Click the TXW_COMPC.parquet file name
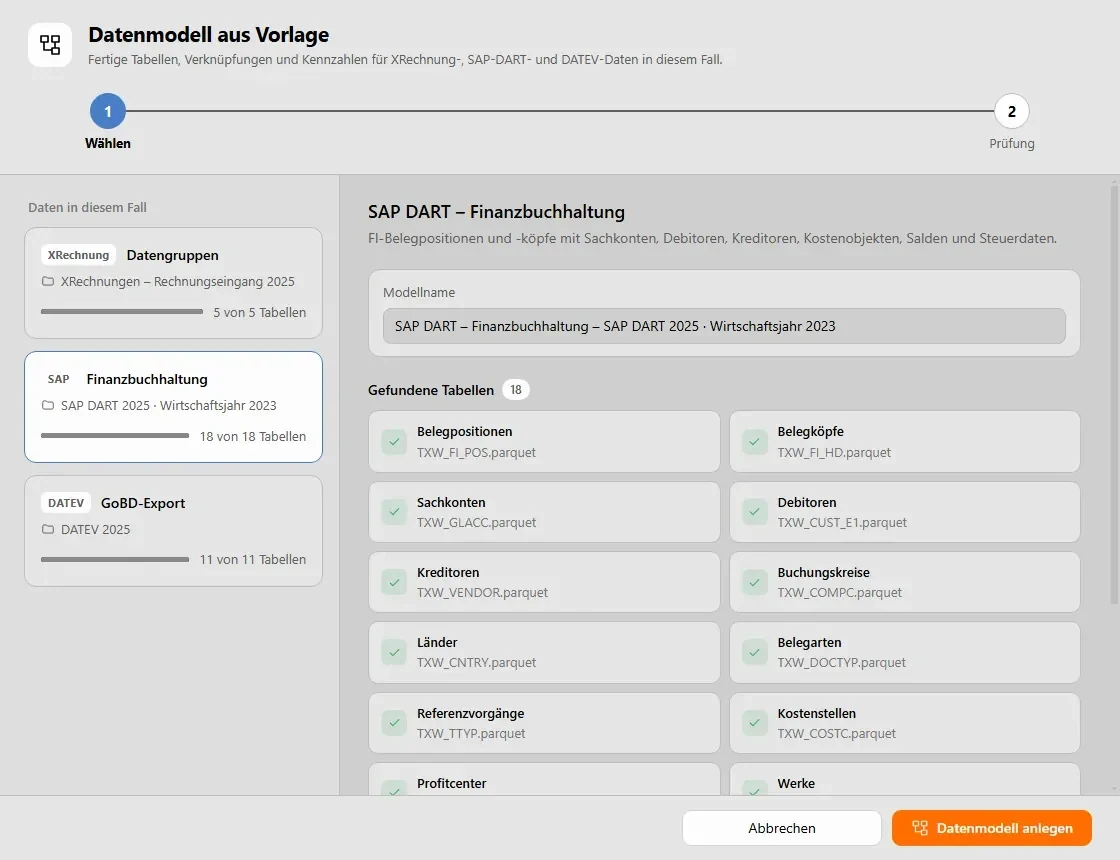The height and width of the screenshot is (860, 1120). [839, 592]
